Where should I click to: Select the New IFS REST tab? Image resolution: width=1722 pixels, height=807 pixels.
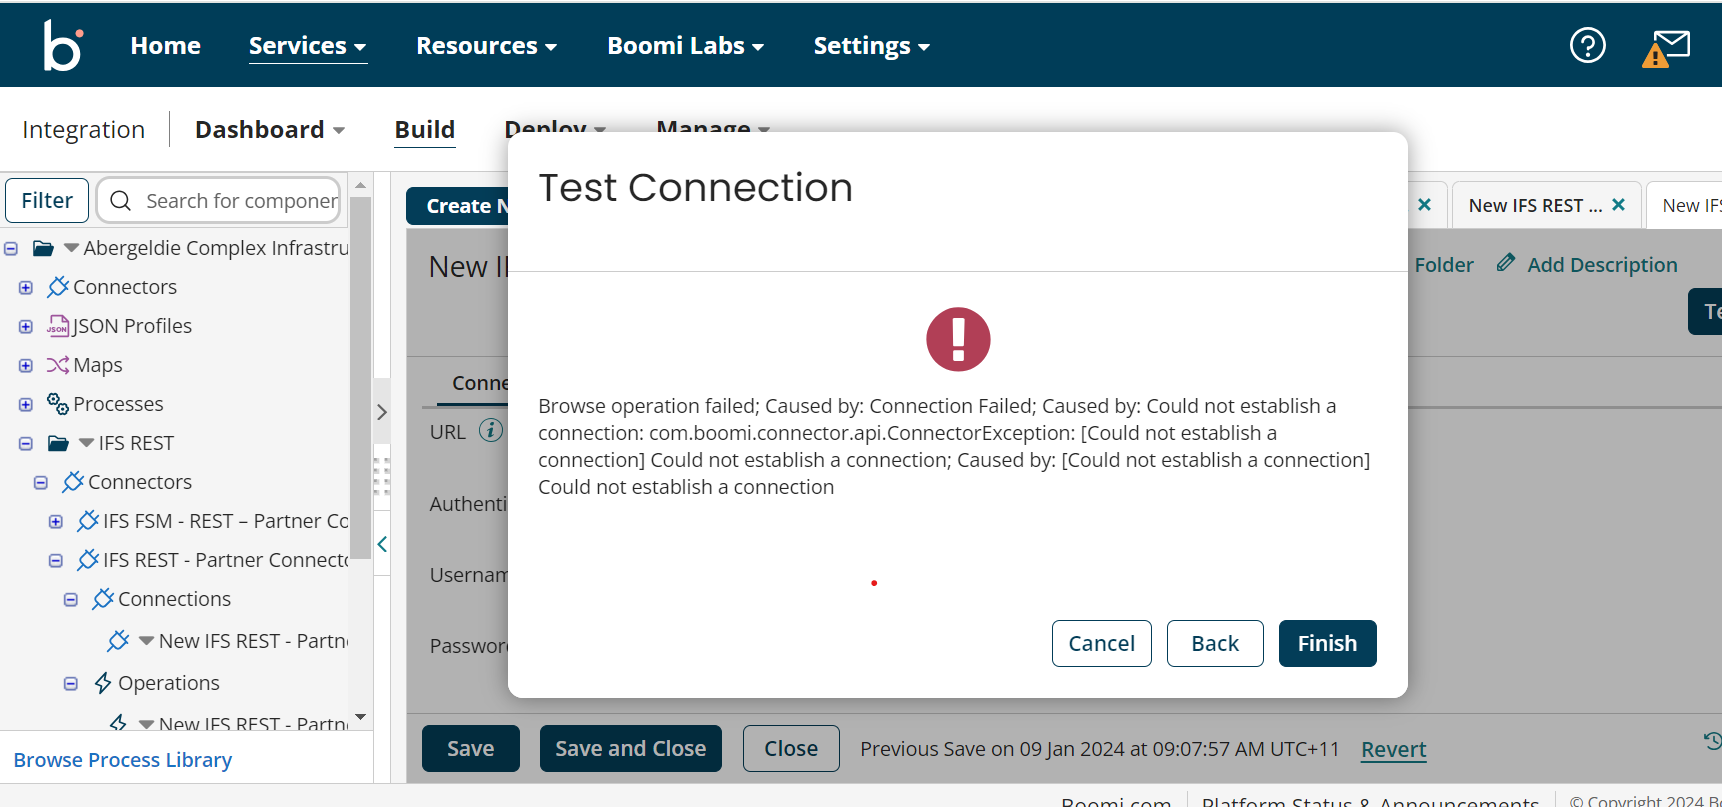pyautogui.click(x=1534, y=205)
